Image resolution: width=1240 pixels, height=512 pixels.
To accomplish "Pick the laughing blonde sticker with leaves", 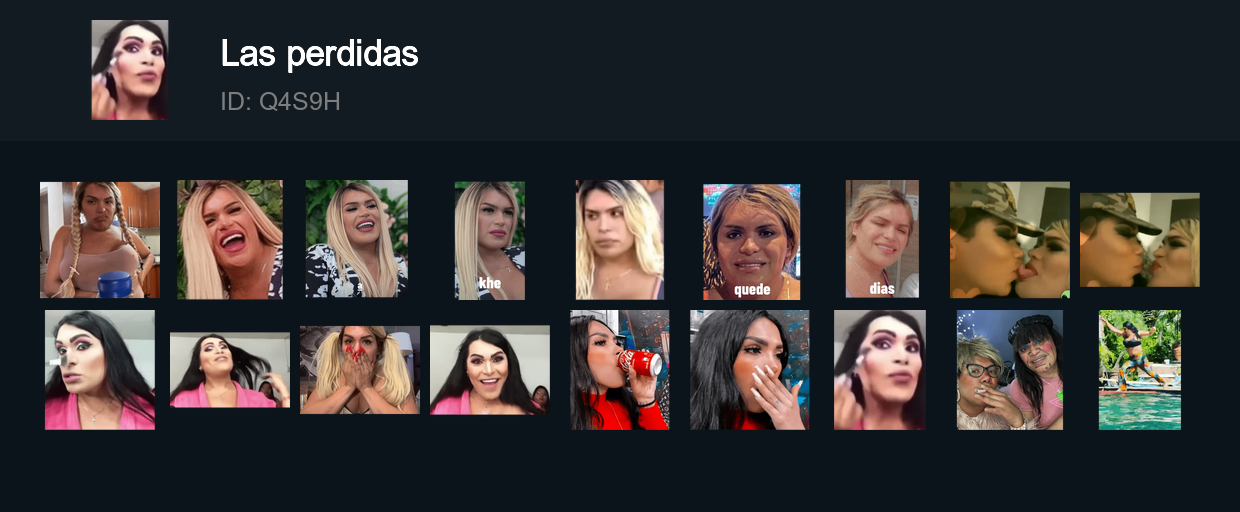I will pos(230,240).
